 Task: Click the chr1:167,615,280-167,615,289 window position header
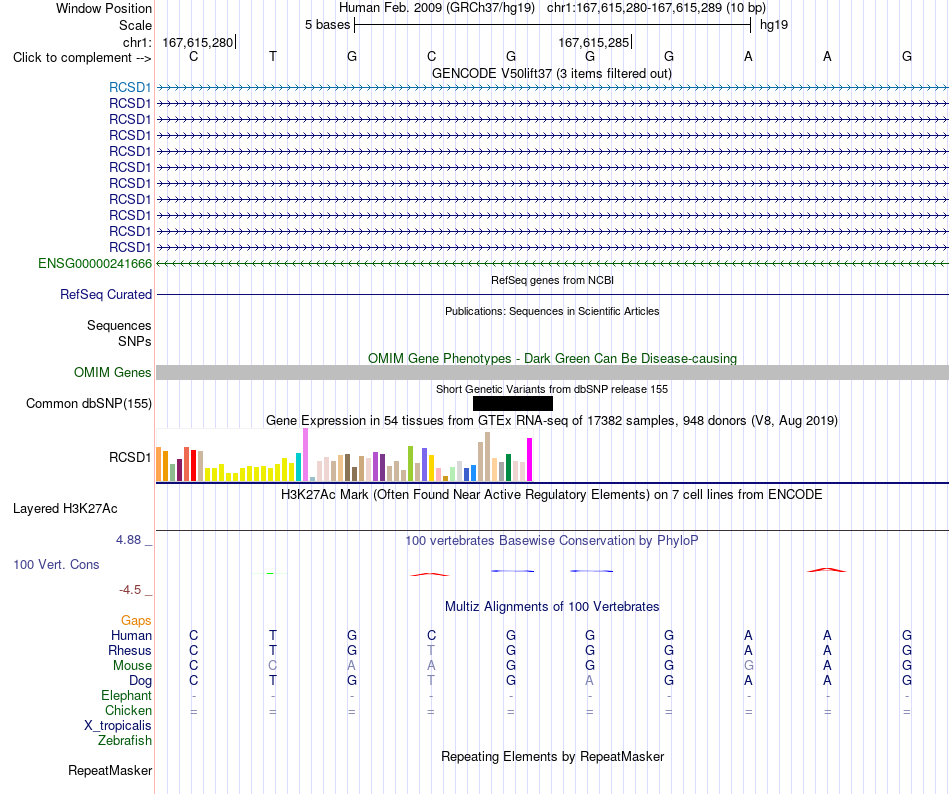[656, 8]
